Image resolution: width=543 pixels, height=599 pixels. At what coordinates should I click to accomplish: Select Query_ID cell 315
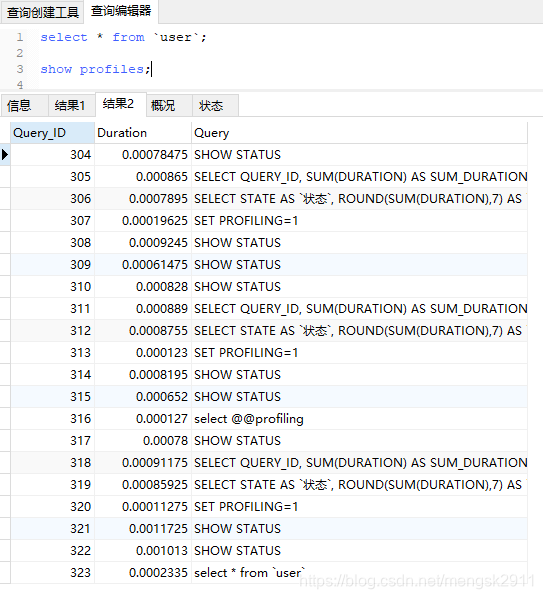52,397
